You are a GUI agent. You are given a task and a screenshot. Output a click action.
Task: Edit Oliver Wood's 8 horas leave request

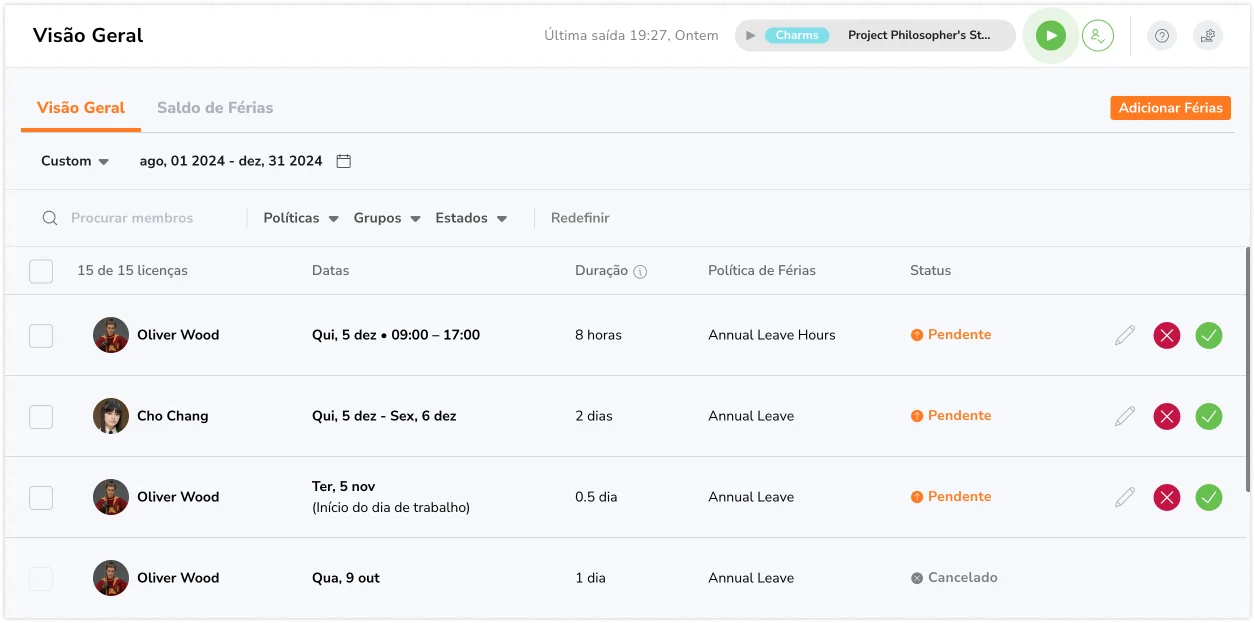tap(1125, 335)
